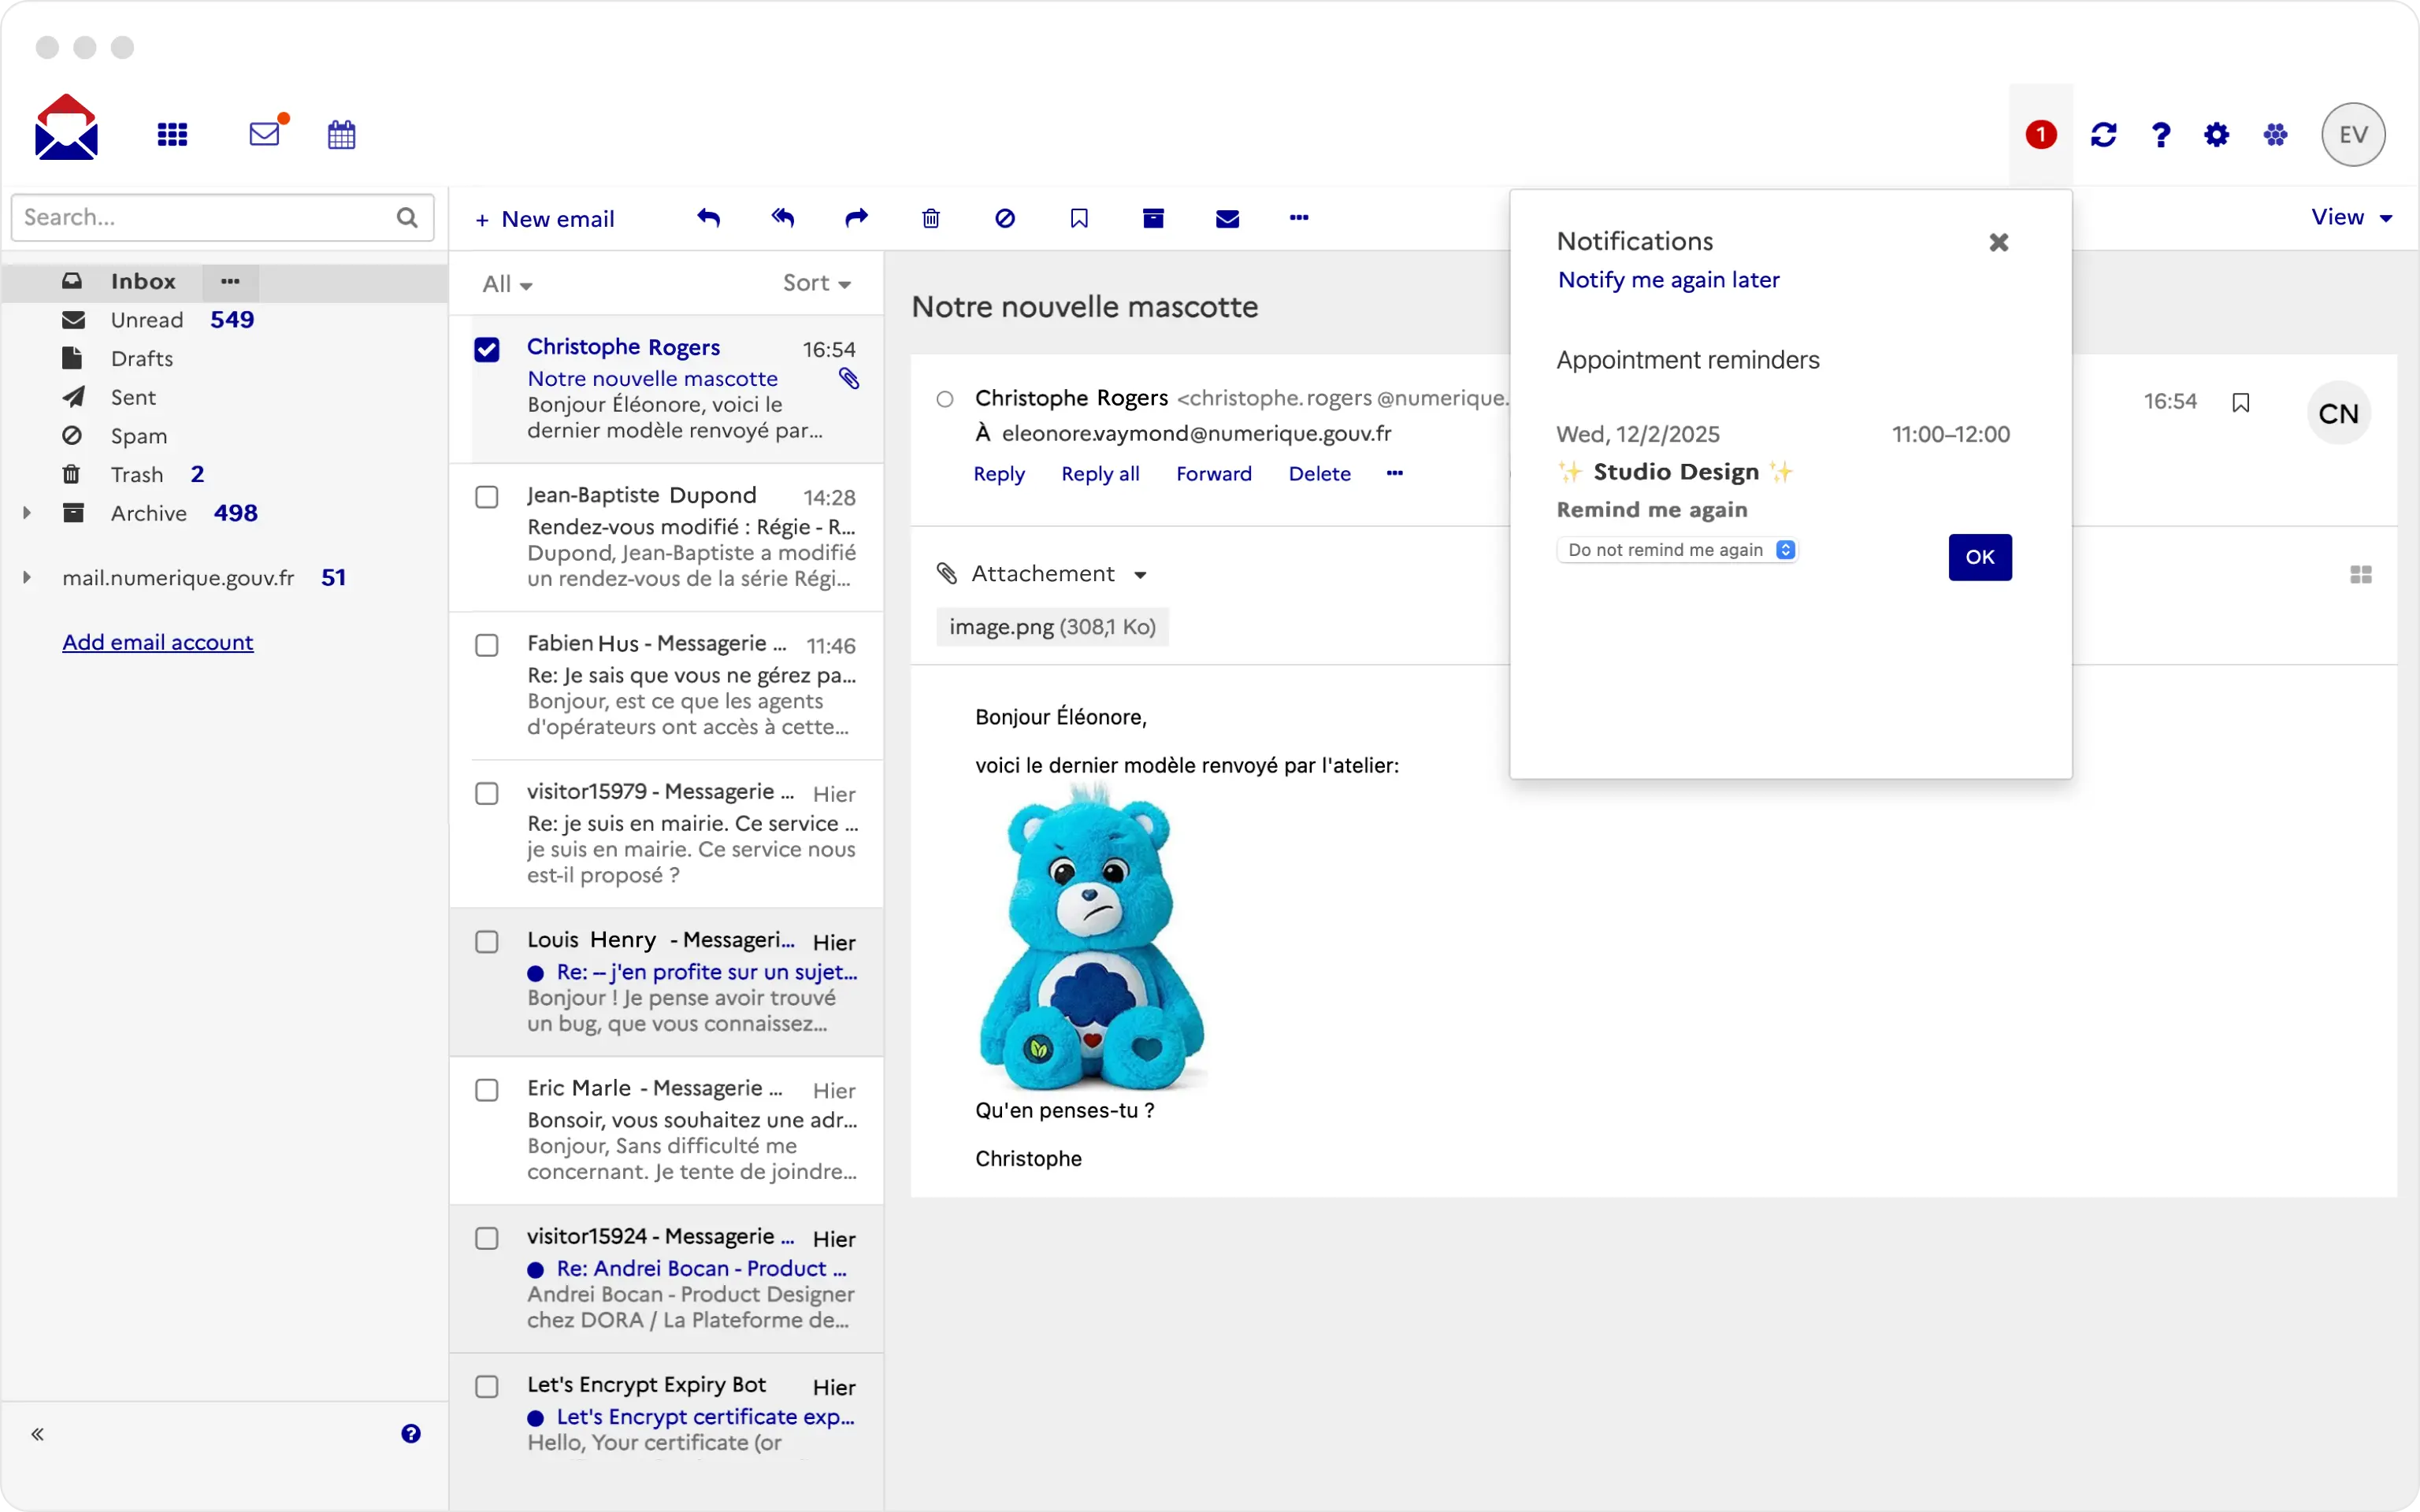Expand the mail.numerique.gouv.fr account tree
Screen dimensions: 2420x1512
pos(27,577)
